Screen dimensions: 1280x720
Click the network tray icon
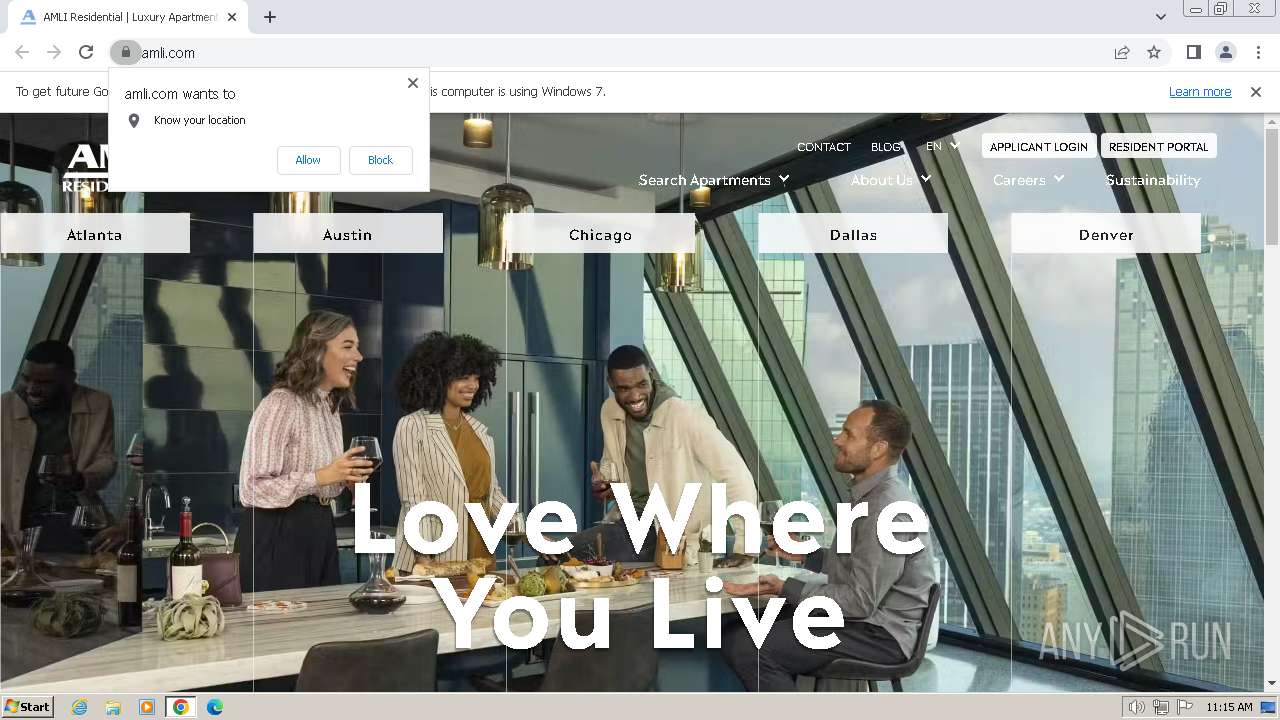pyautogui.click(x=1161, y=707)
